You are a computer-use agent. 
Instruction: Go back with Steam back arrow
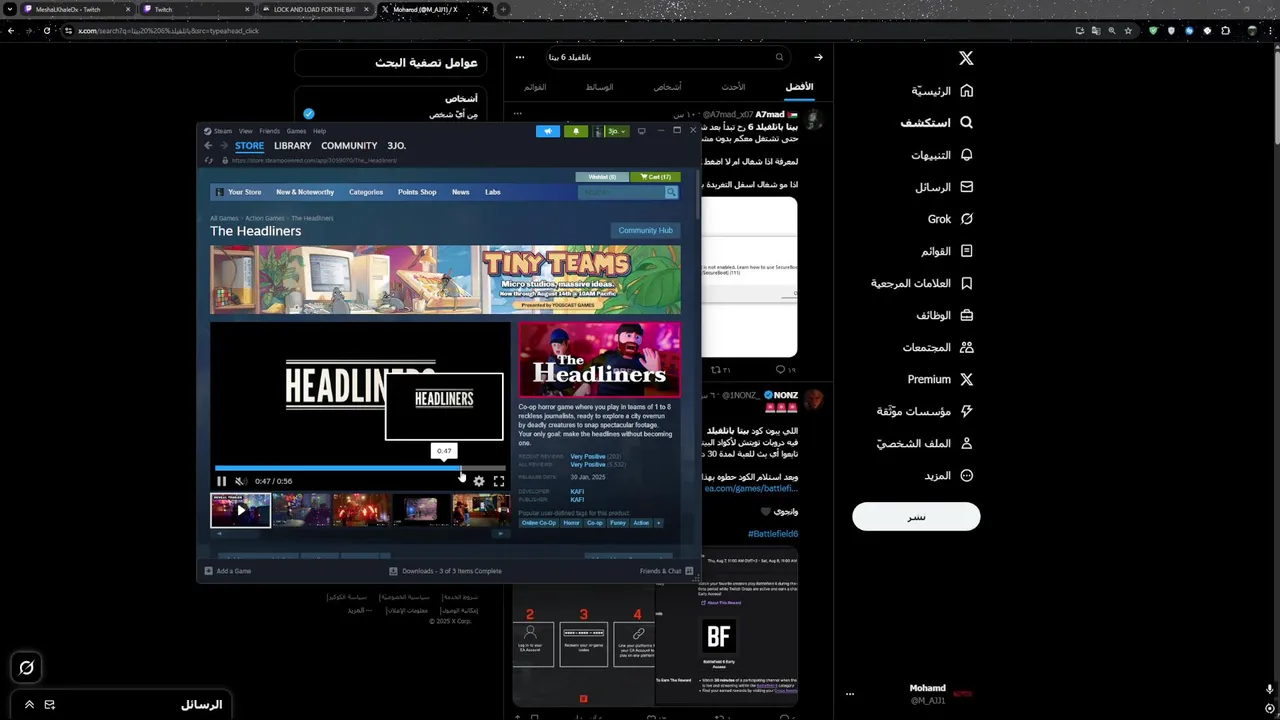[208, 146]
